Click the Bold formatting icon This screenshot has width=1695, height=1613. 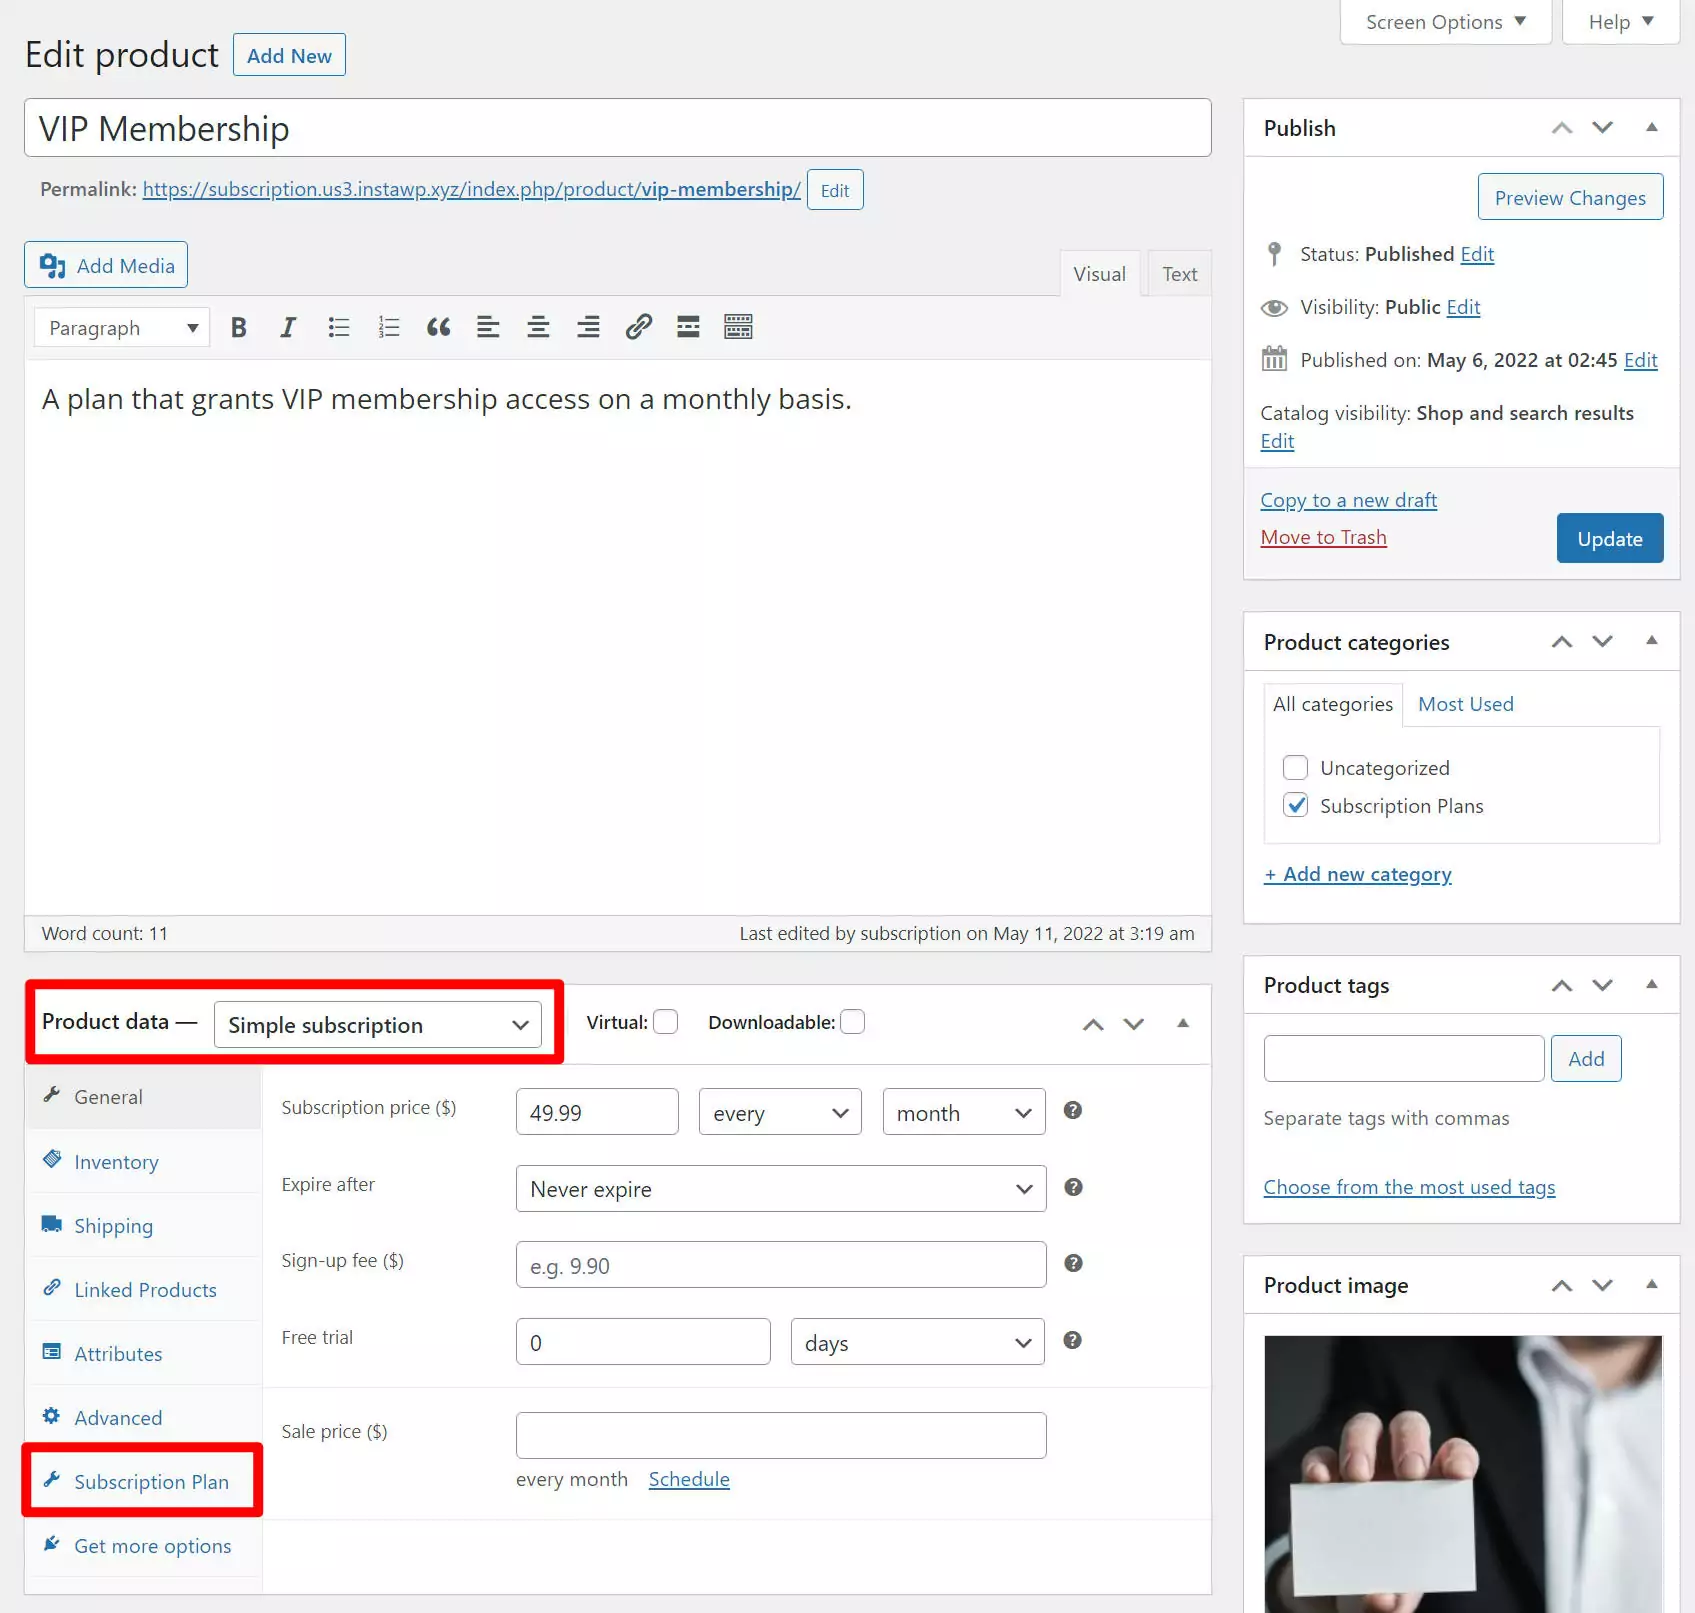[x=238, y=327]
